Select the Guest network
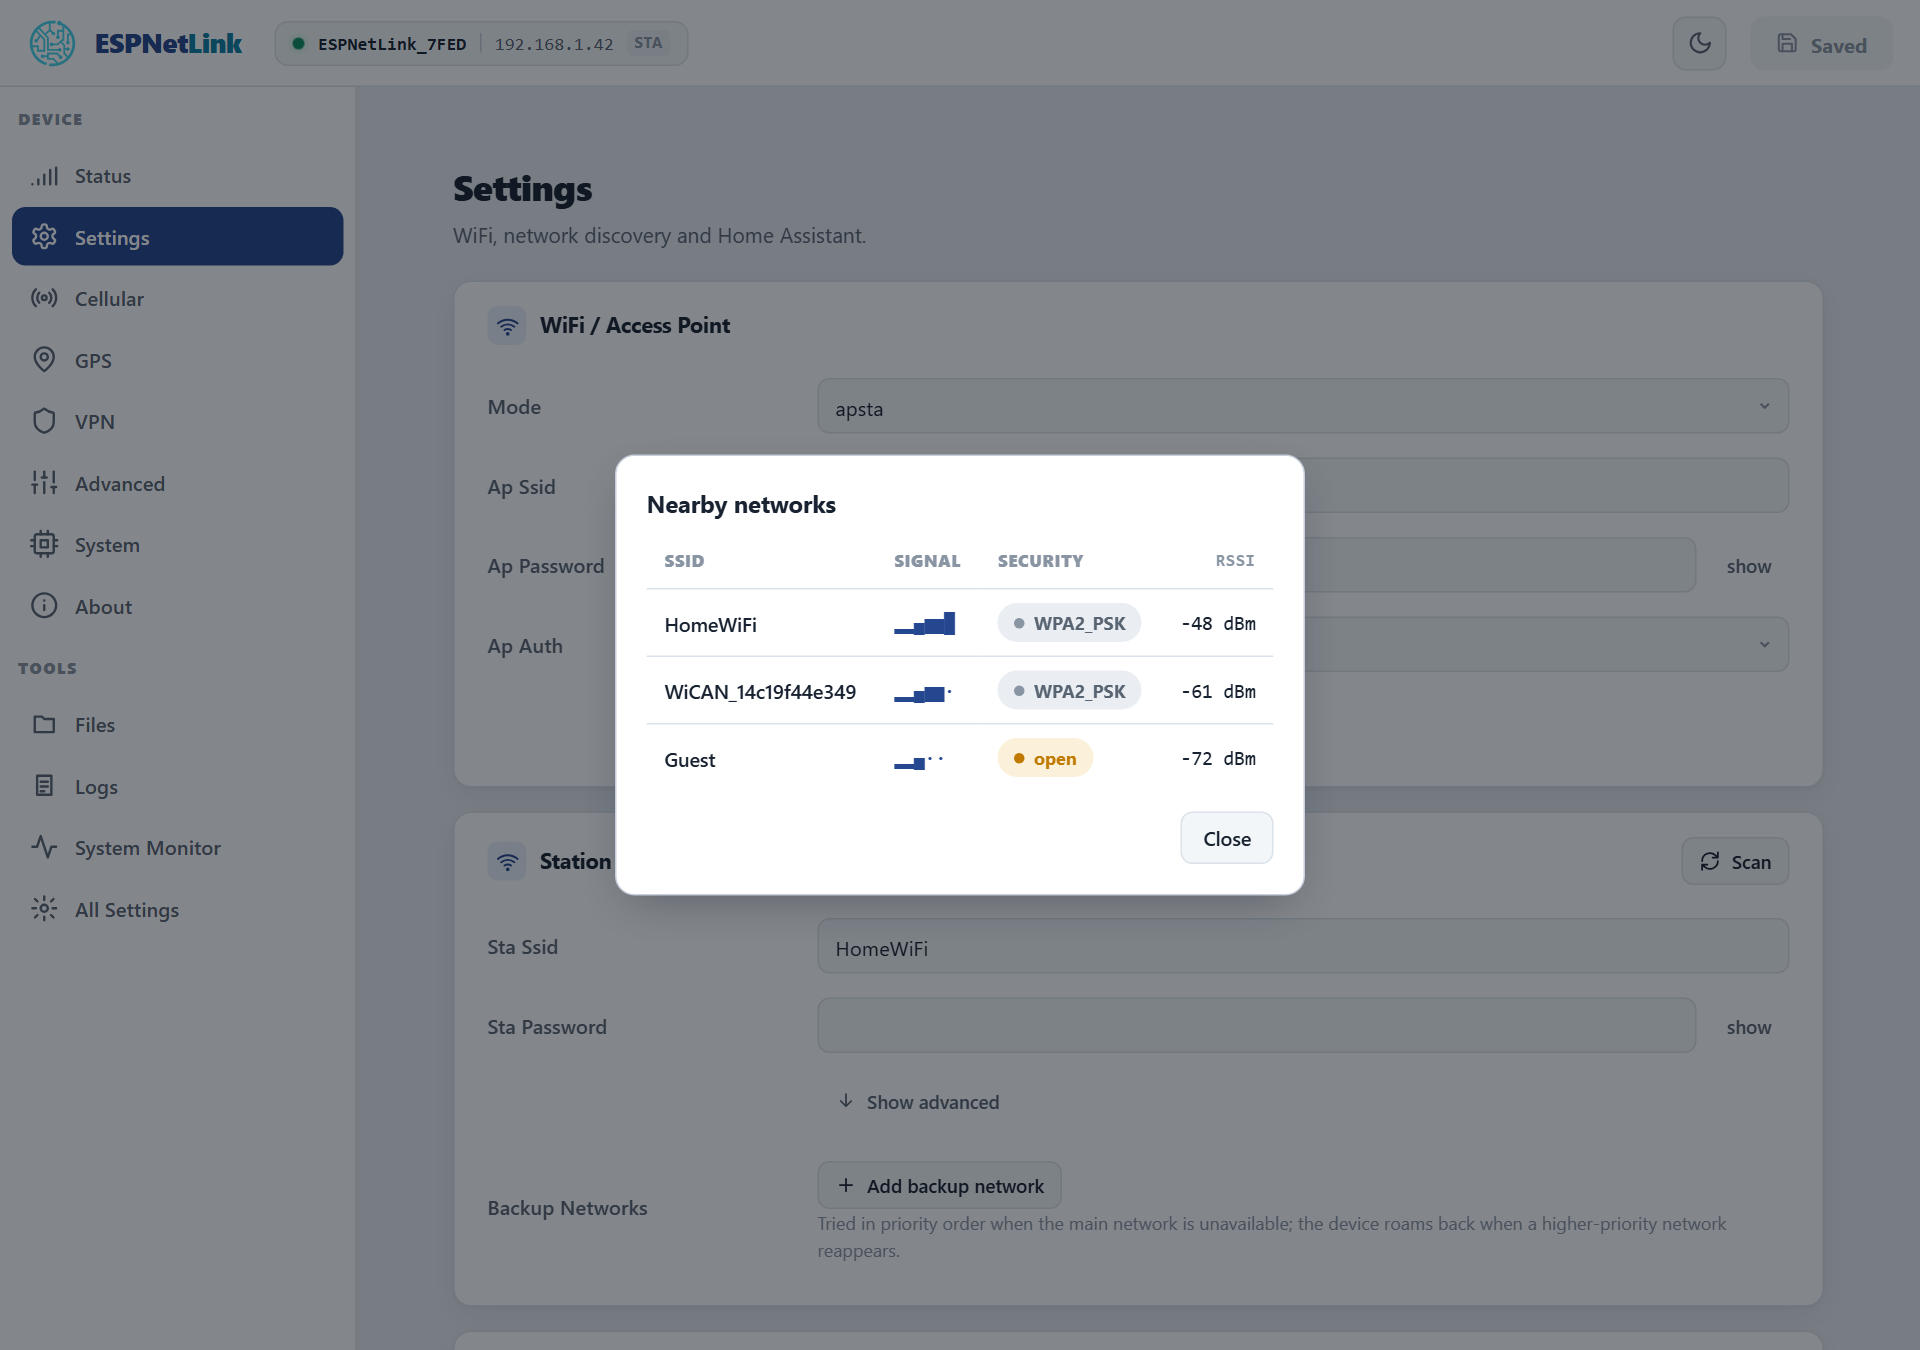The width and height of the screenshot is (1920, 1350). [959, 759]
